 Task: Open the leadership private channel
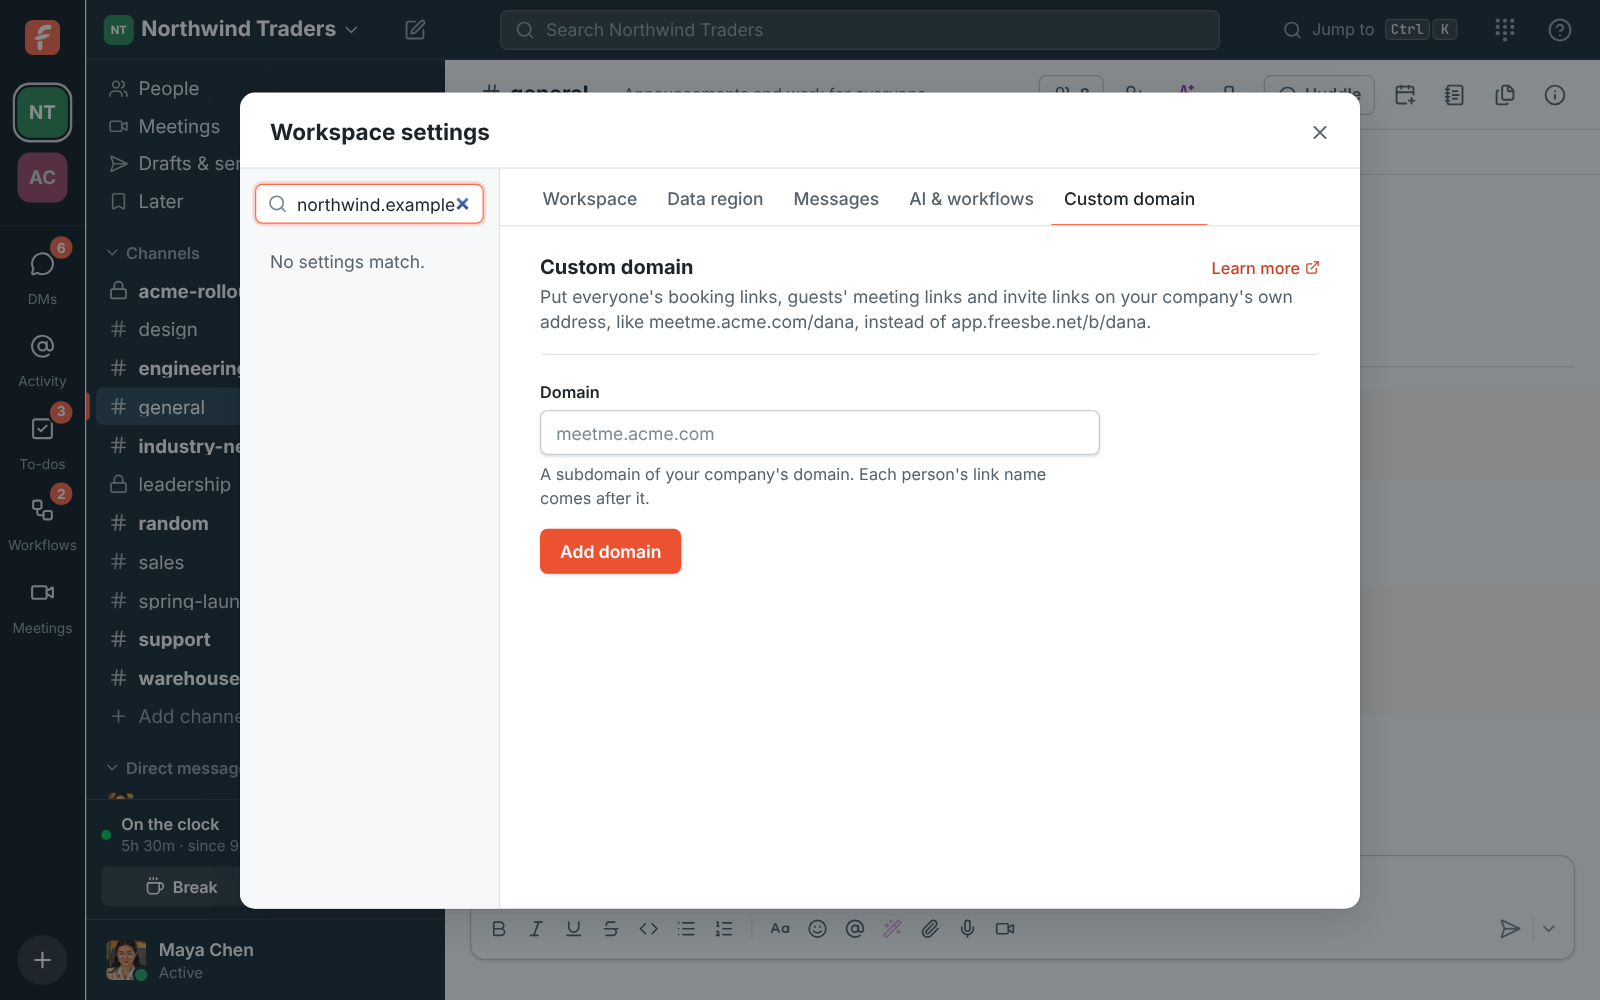[x=168, y=484]
